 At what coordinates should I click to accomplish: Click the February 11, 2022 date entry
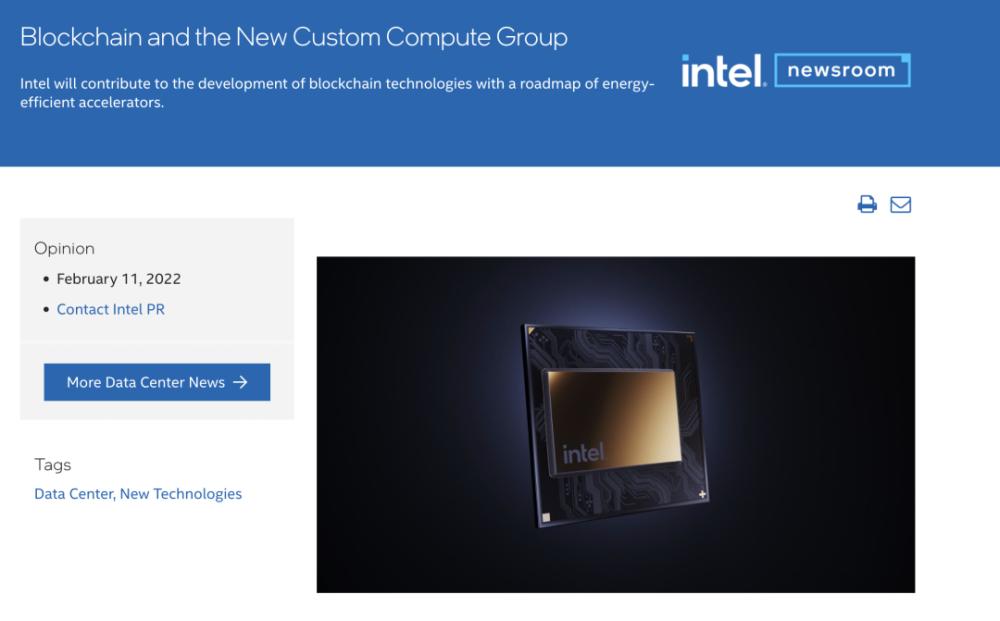tap(119, 279)
